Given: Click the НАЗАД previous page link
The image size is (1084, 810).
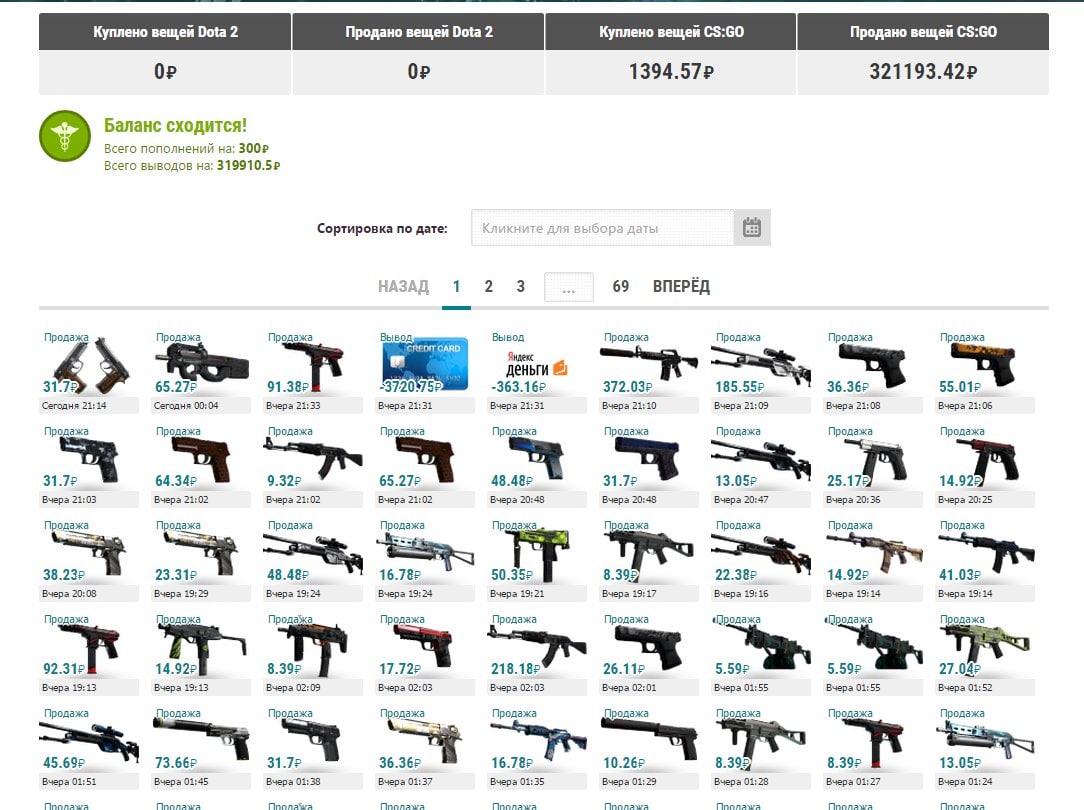Looking at the screenshot, I should tap(403, 286).
